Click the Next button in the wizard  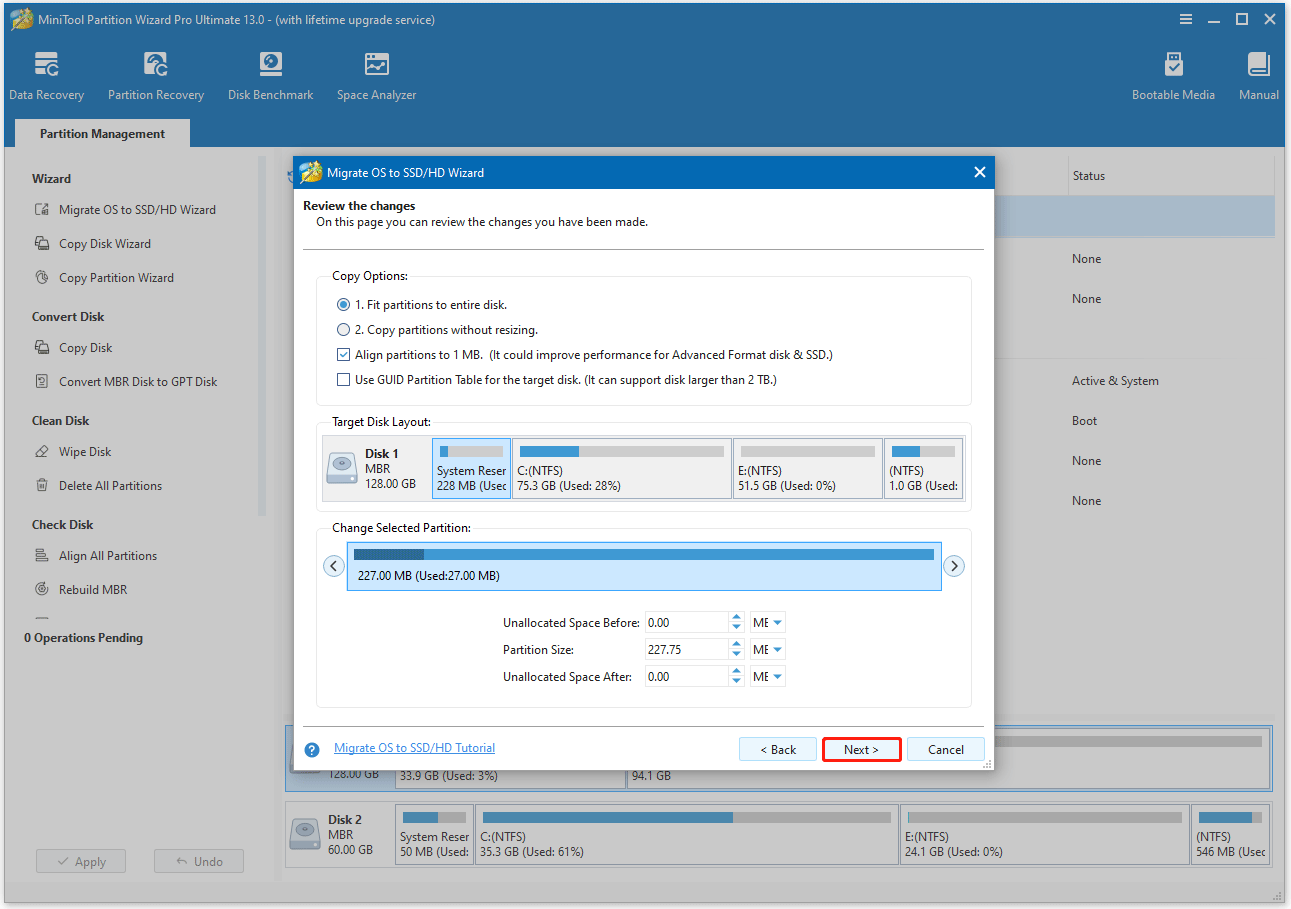[x=861, y=748]
